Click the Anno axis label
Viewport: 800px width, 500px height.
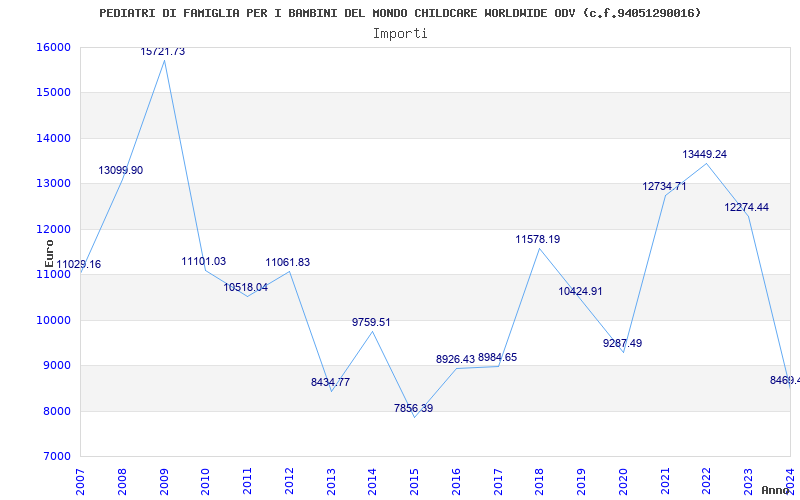(776, 490)
